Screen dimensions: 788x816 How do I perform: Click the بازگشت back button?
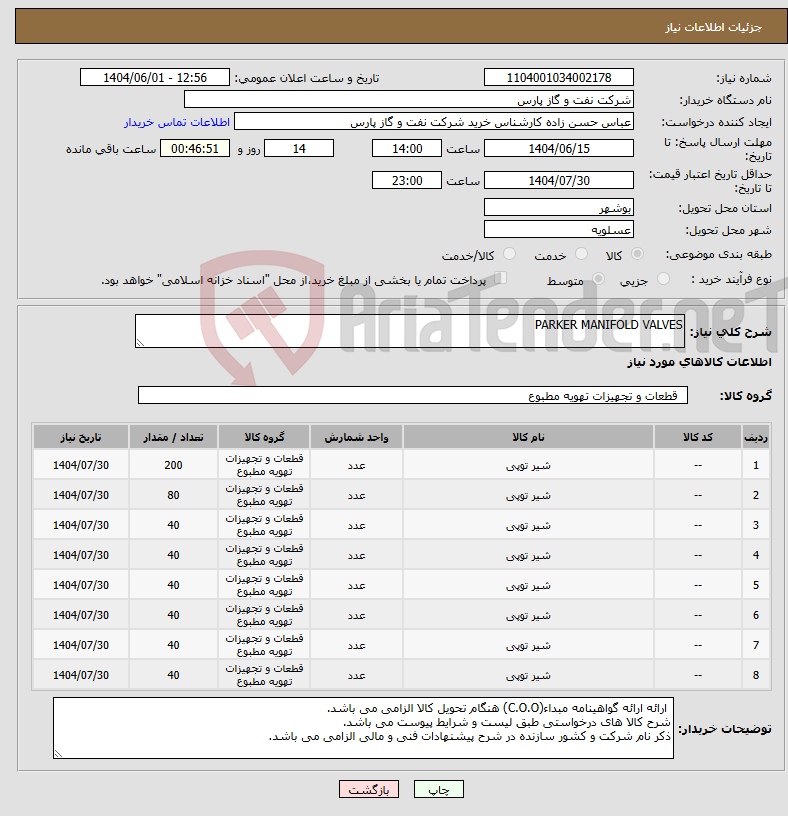tap(368, 789)
